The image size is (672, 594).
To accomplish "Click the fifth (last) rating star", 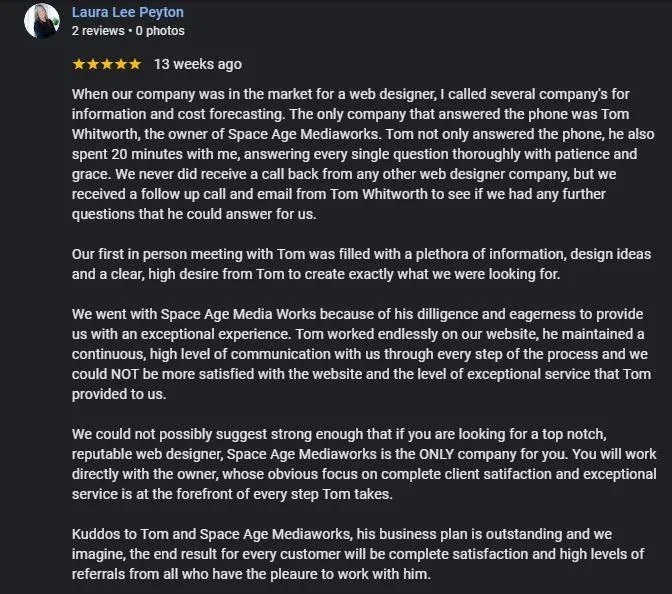I will click(135, 64).
